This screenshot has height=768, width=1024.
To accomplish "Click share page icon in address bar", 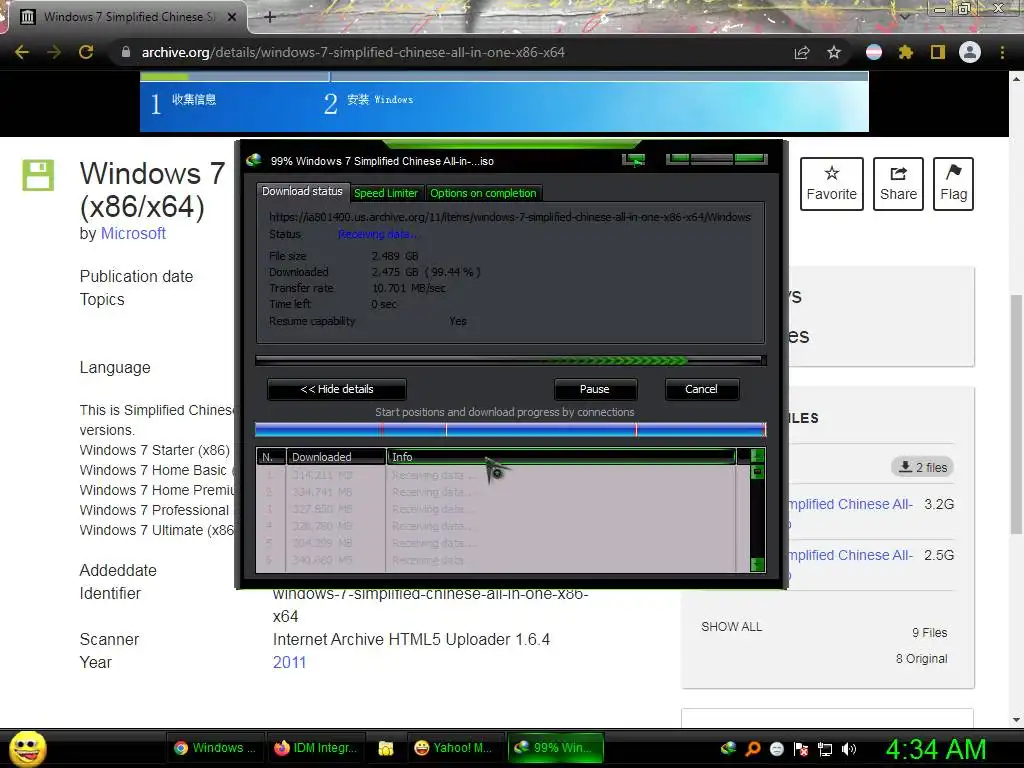I will click(802, 52).
